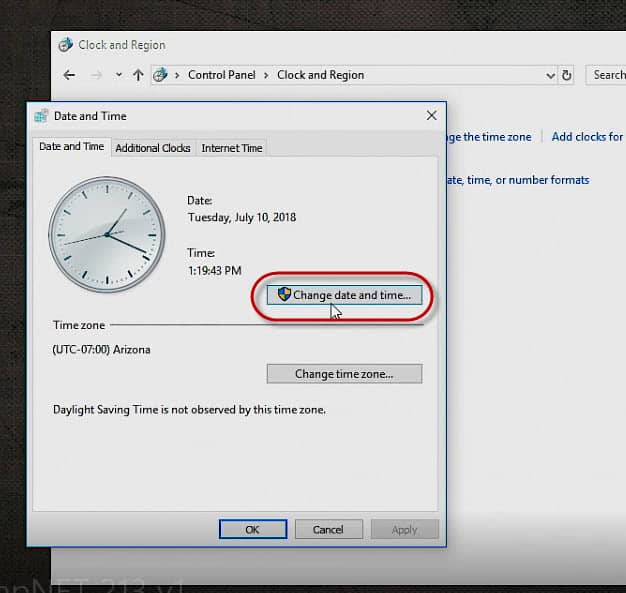Refresh the Clock and Region page

coord(566,75)
